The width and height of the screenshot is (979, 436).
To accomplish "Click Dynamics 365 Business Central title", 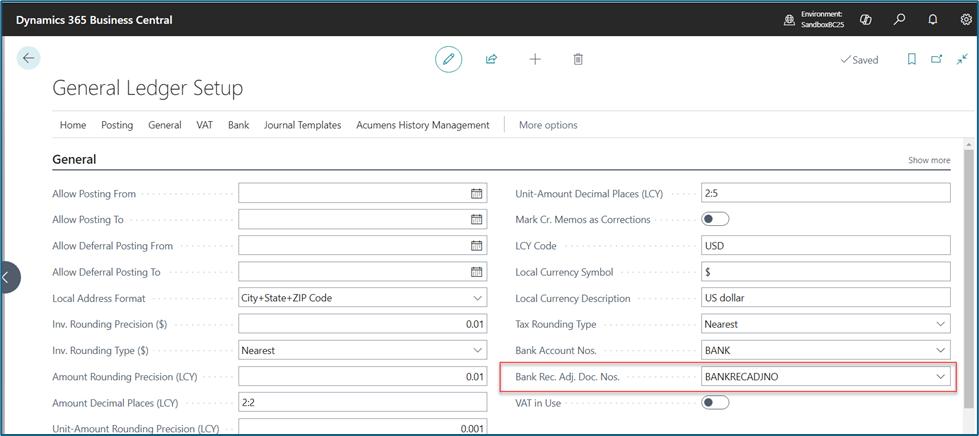I will (x=94, y=20).
